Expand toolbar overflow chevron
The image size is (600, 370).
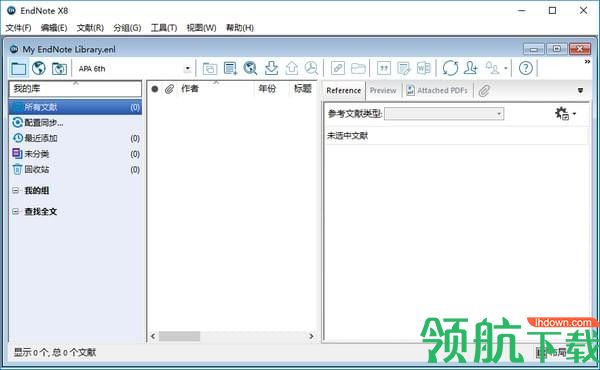[587, 62]
